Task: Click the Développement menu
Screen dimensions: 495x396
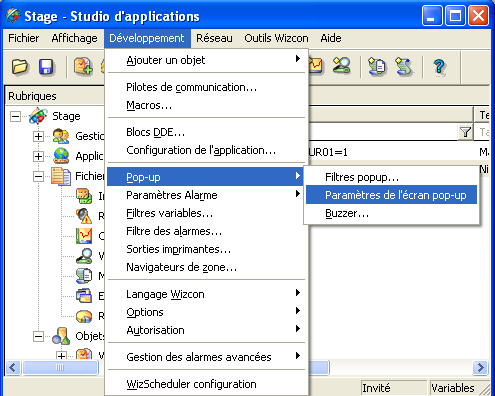Action: [x=147, y=38]
